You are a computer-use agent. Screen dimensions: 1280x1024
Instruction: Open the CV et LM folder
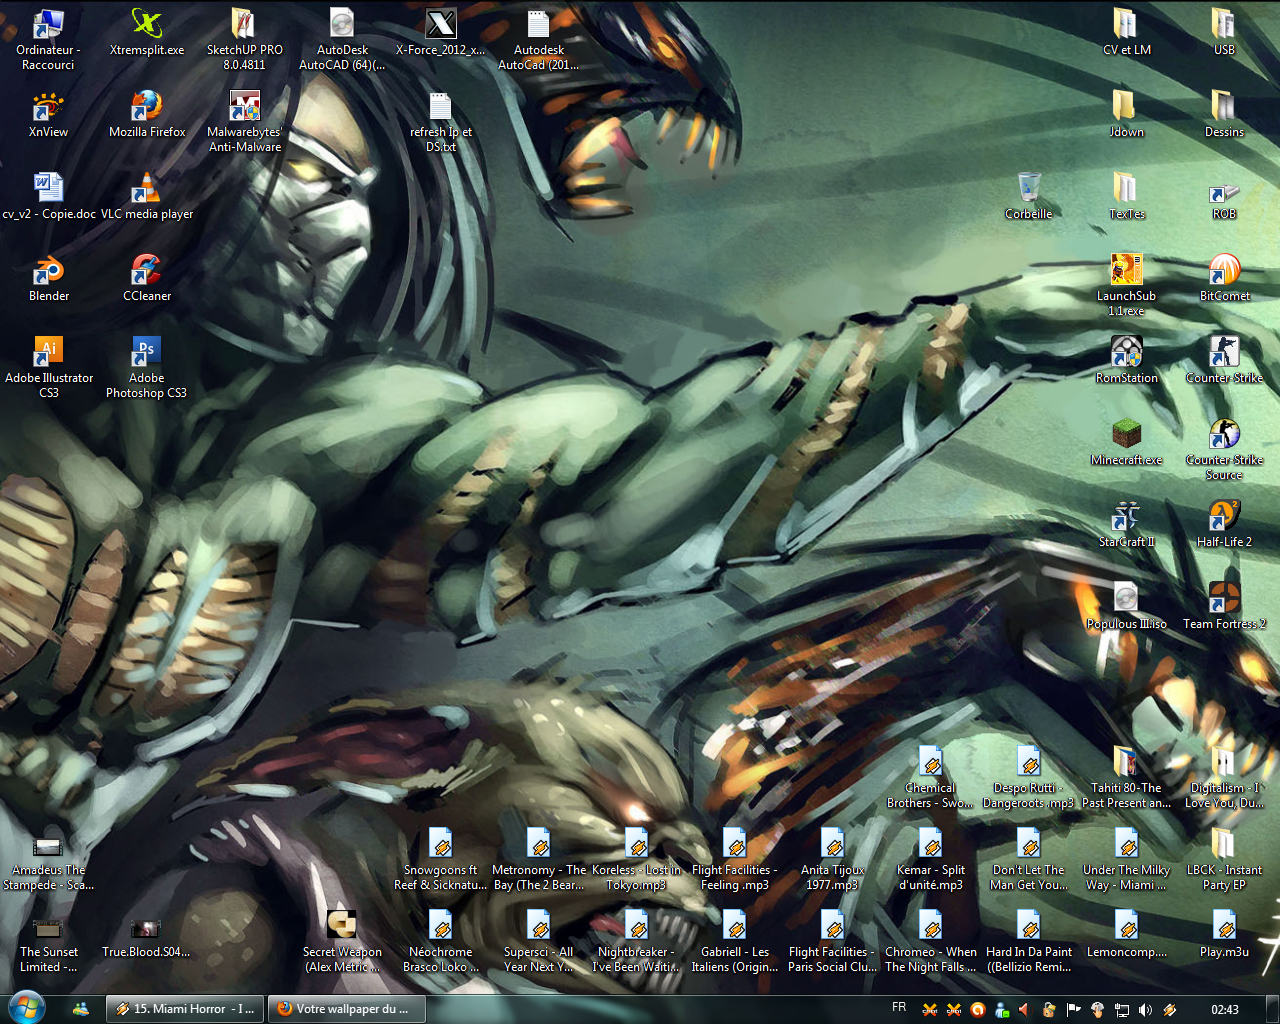(1126, 33)
